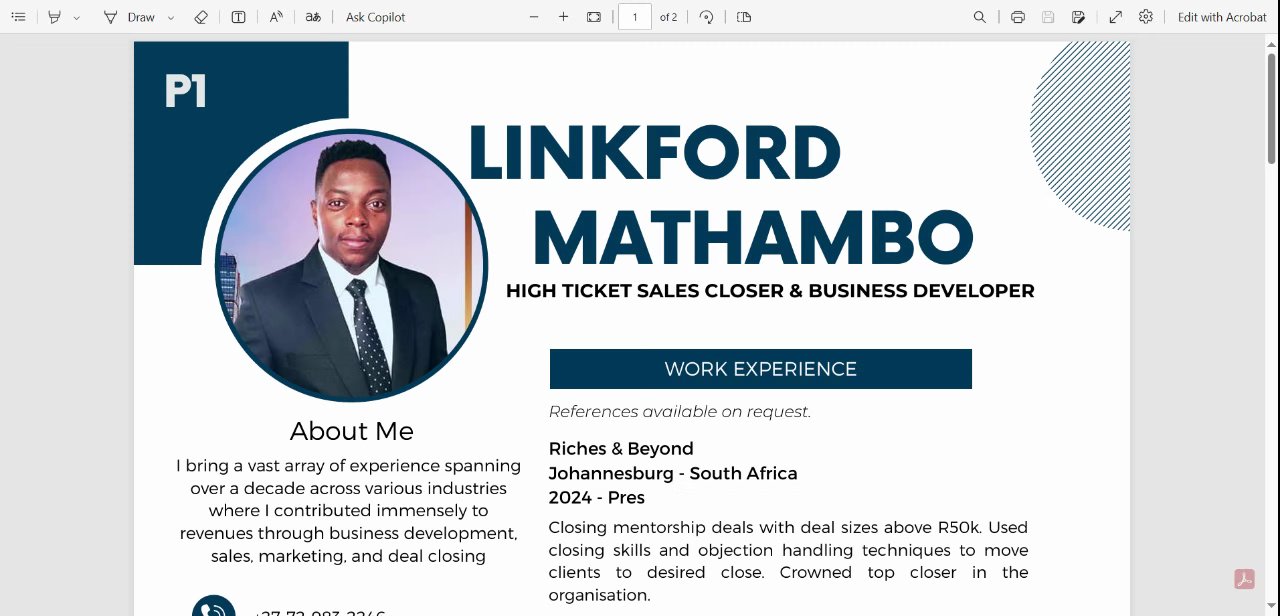Click Ask Copilot in the toolbar
This screenshot has width=1280, height=616.
pyautogui.click(x=375, y=17)
